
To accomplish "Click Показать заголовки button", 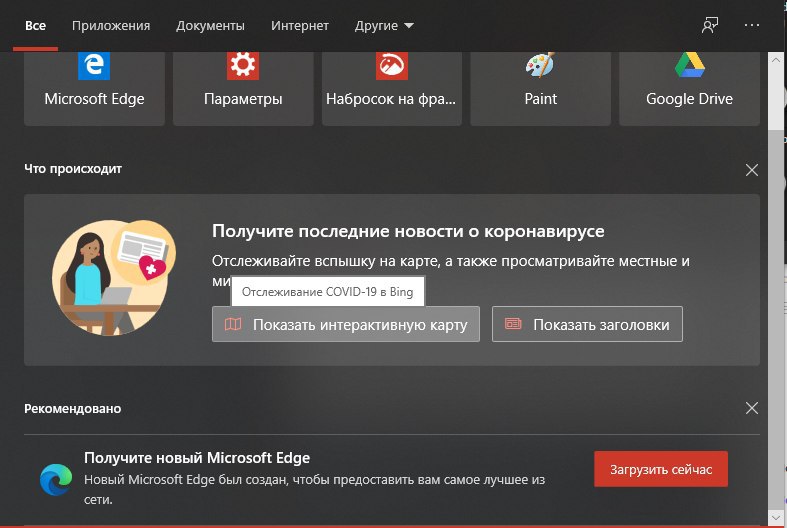I will tap(587, 324).
